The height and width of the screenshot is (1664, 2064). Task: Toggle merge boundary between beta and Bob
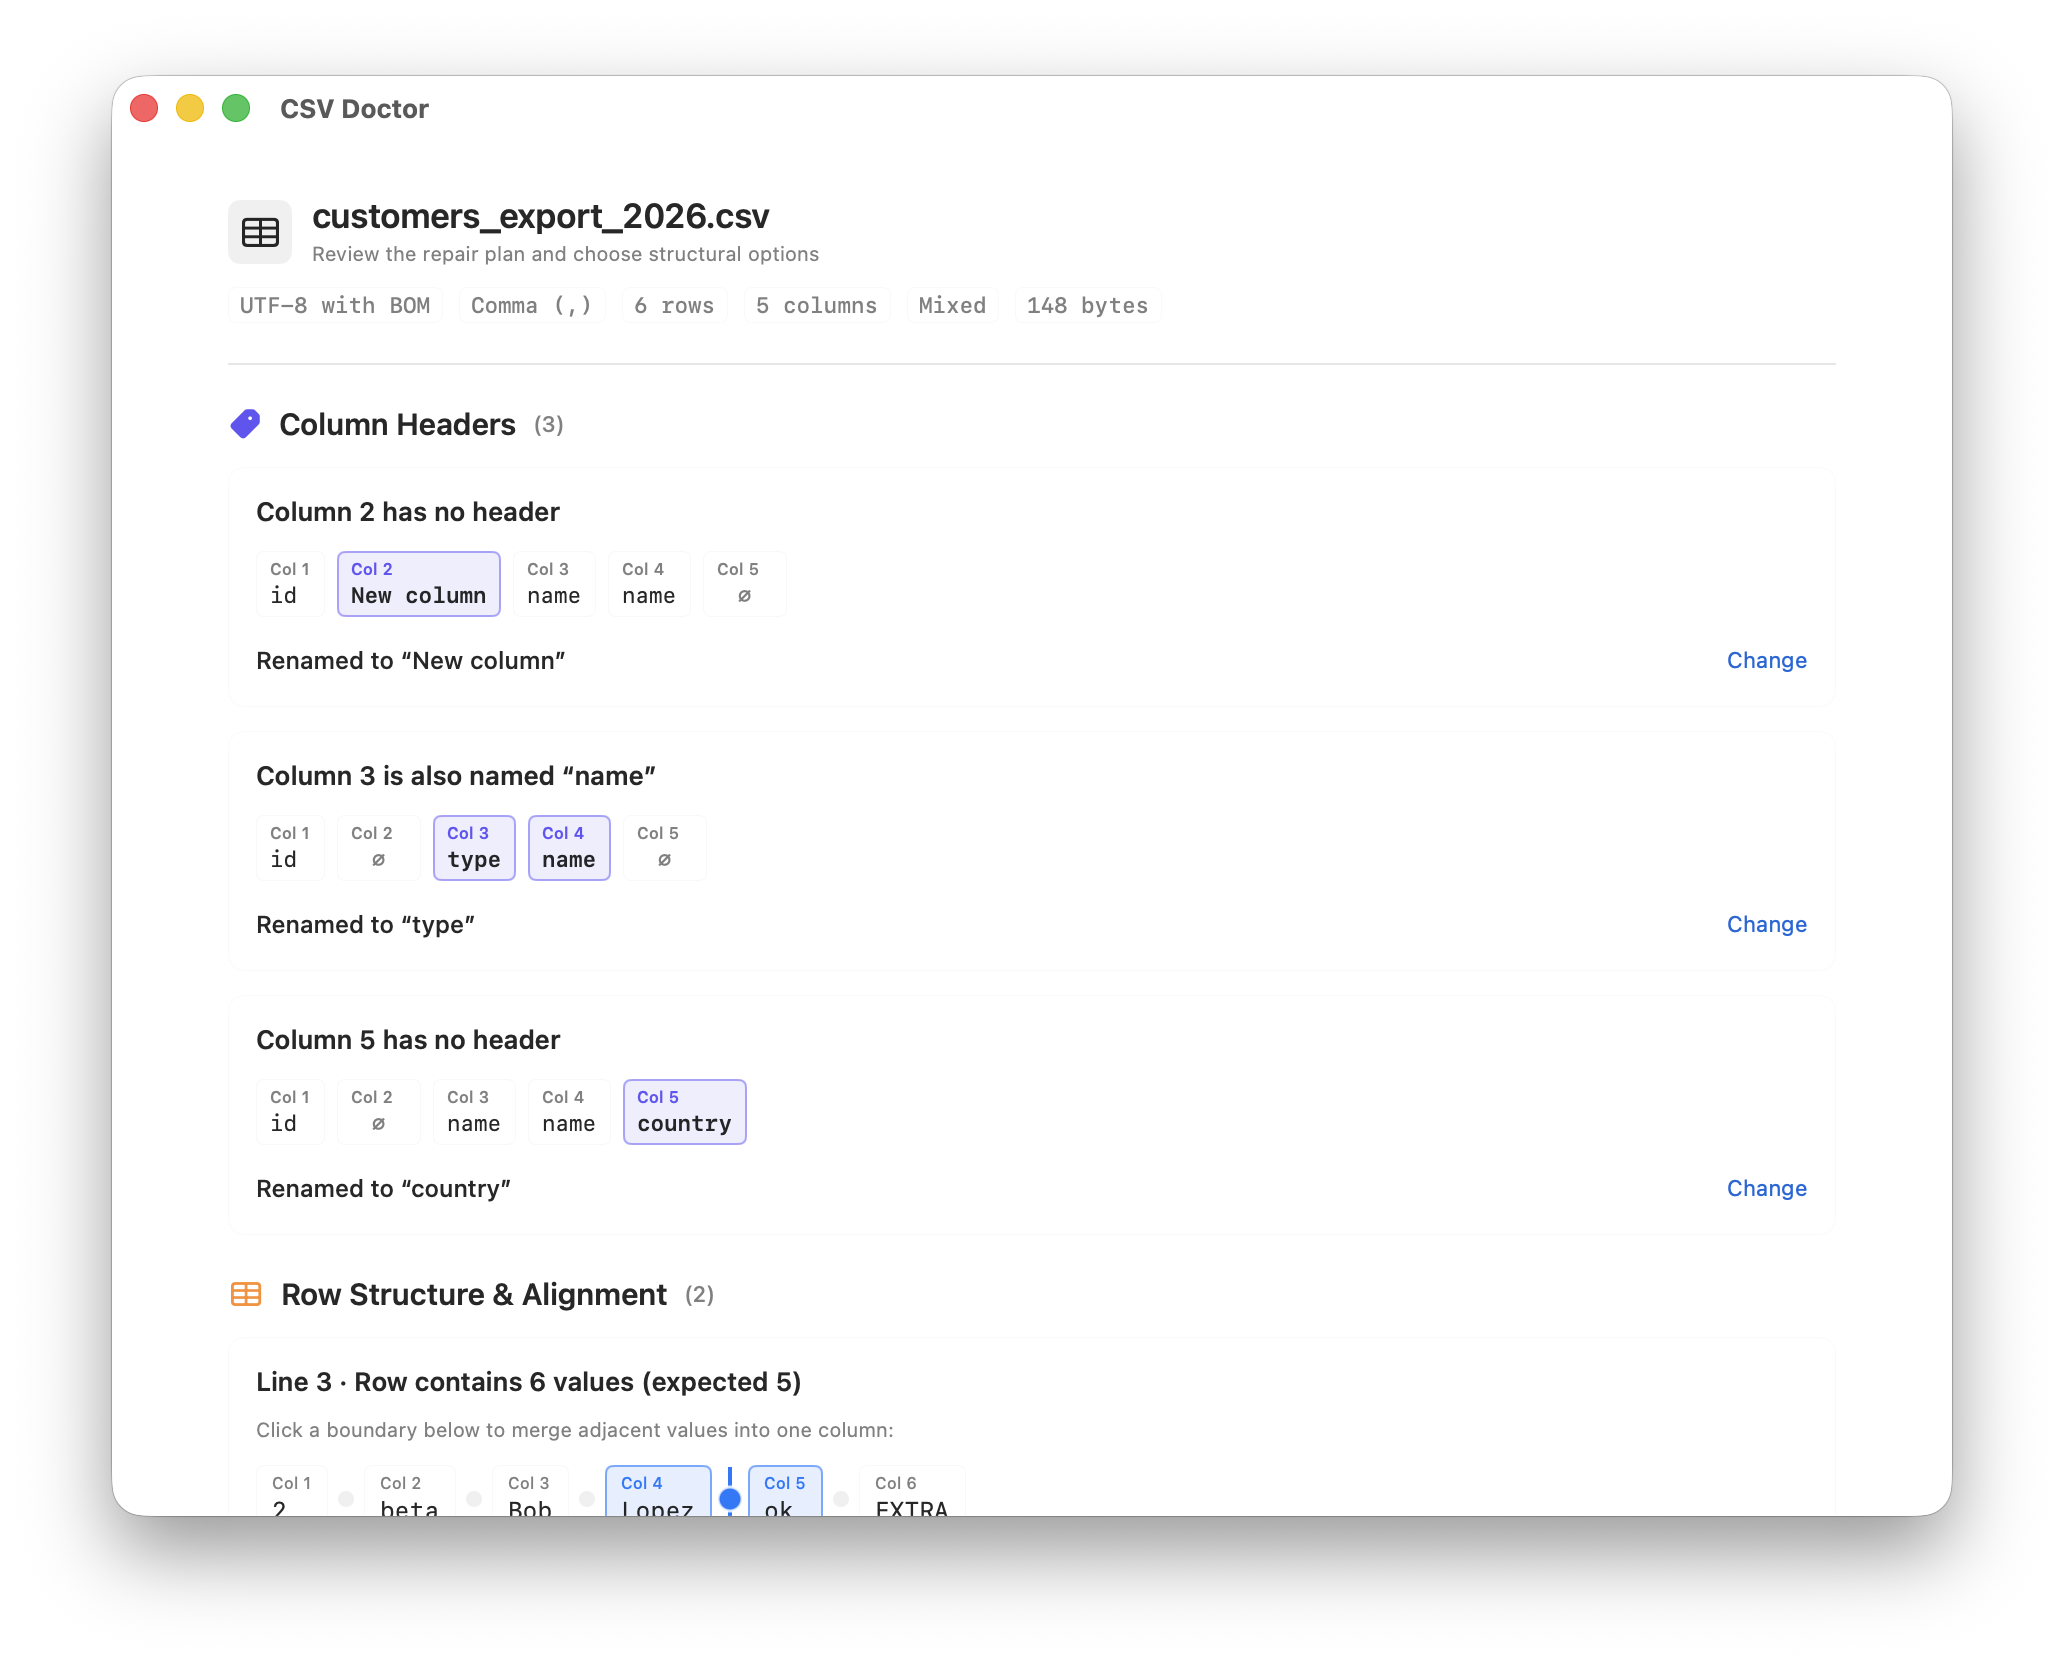(x=474, y=1498)
